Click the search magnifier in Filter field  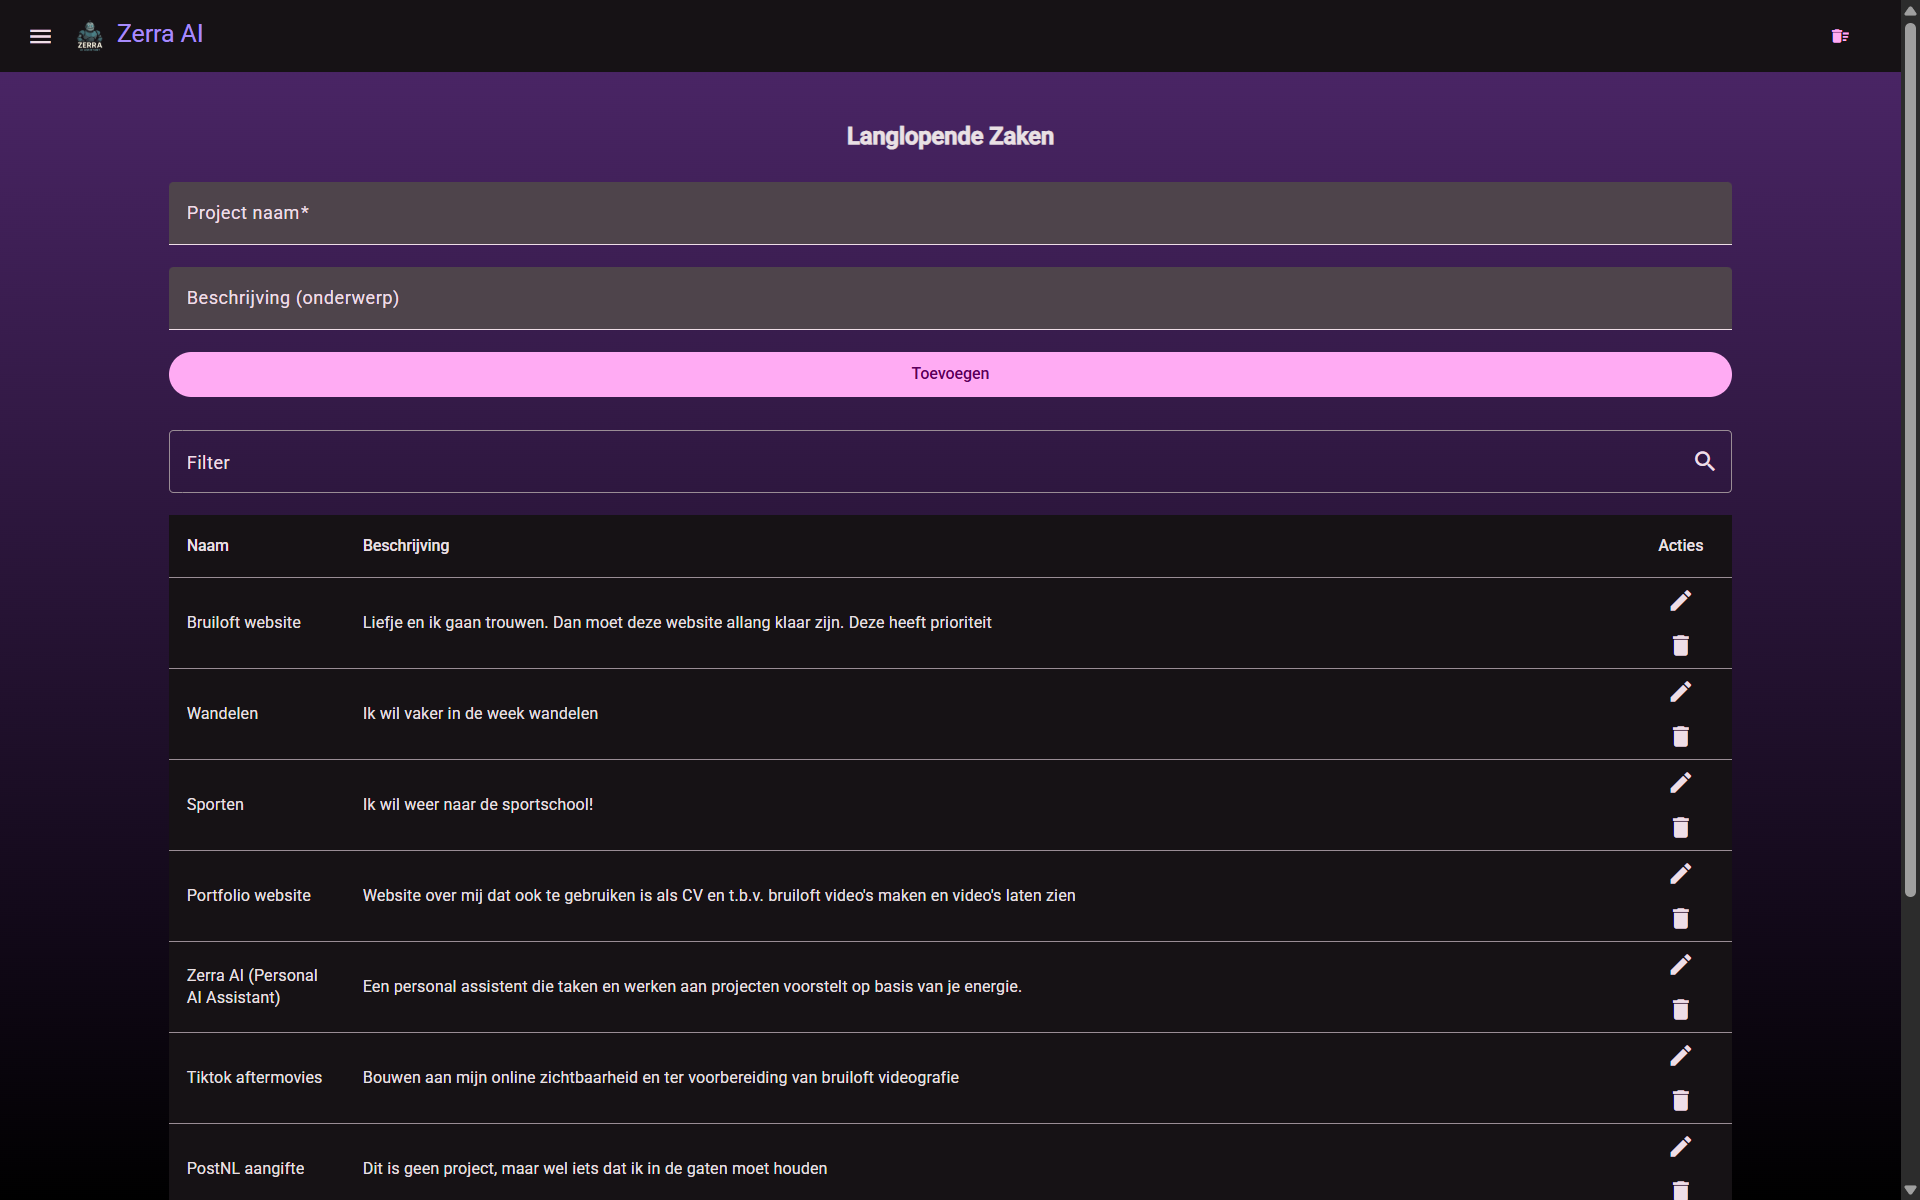tap(1705, 461)
